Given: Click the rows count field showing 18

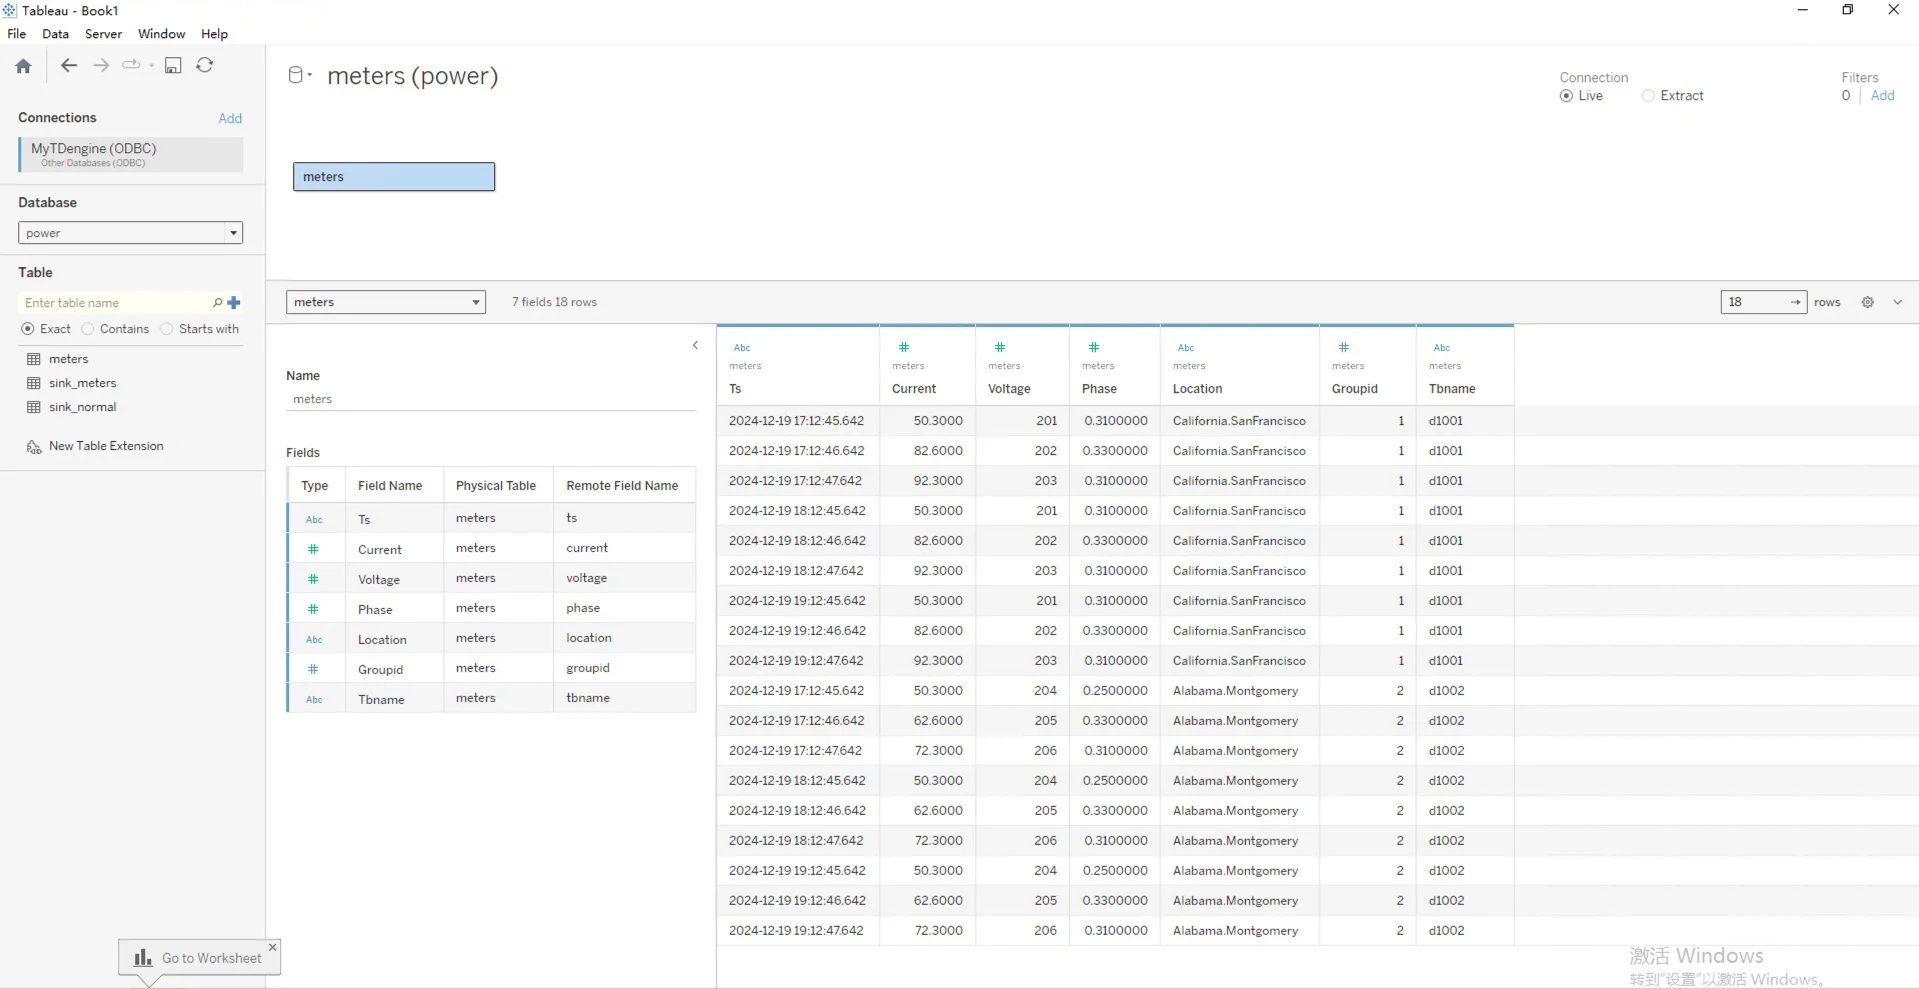Looking at the screenshot, I should click(x=1763, y=302).
